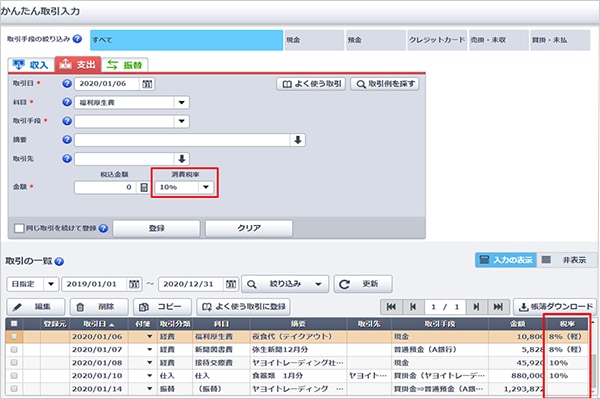The image size is (600, 399).
Task: Click the 削除 button
Action: (99, 307)
